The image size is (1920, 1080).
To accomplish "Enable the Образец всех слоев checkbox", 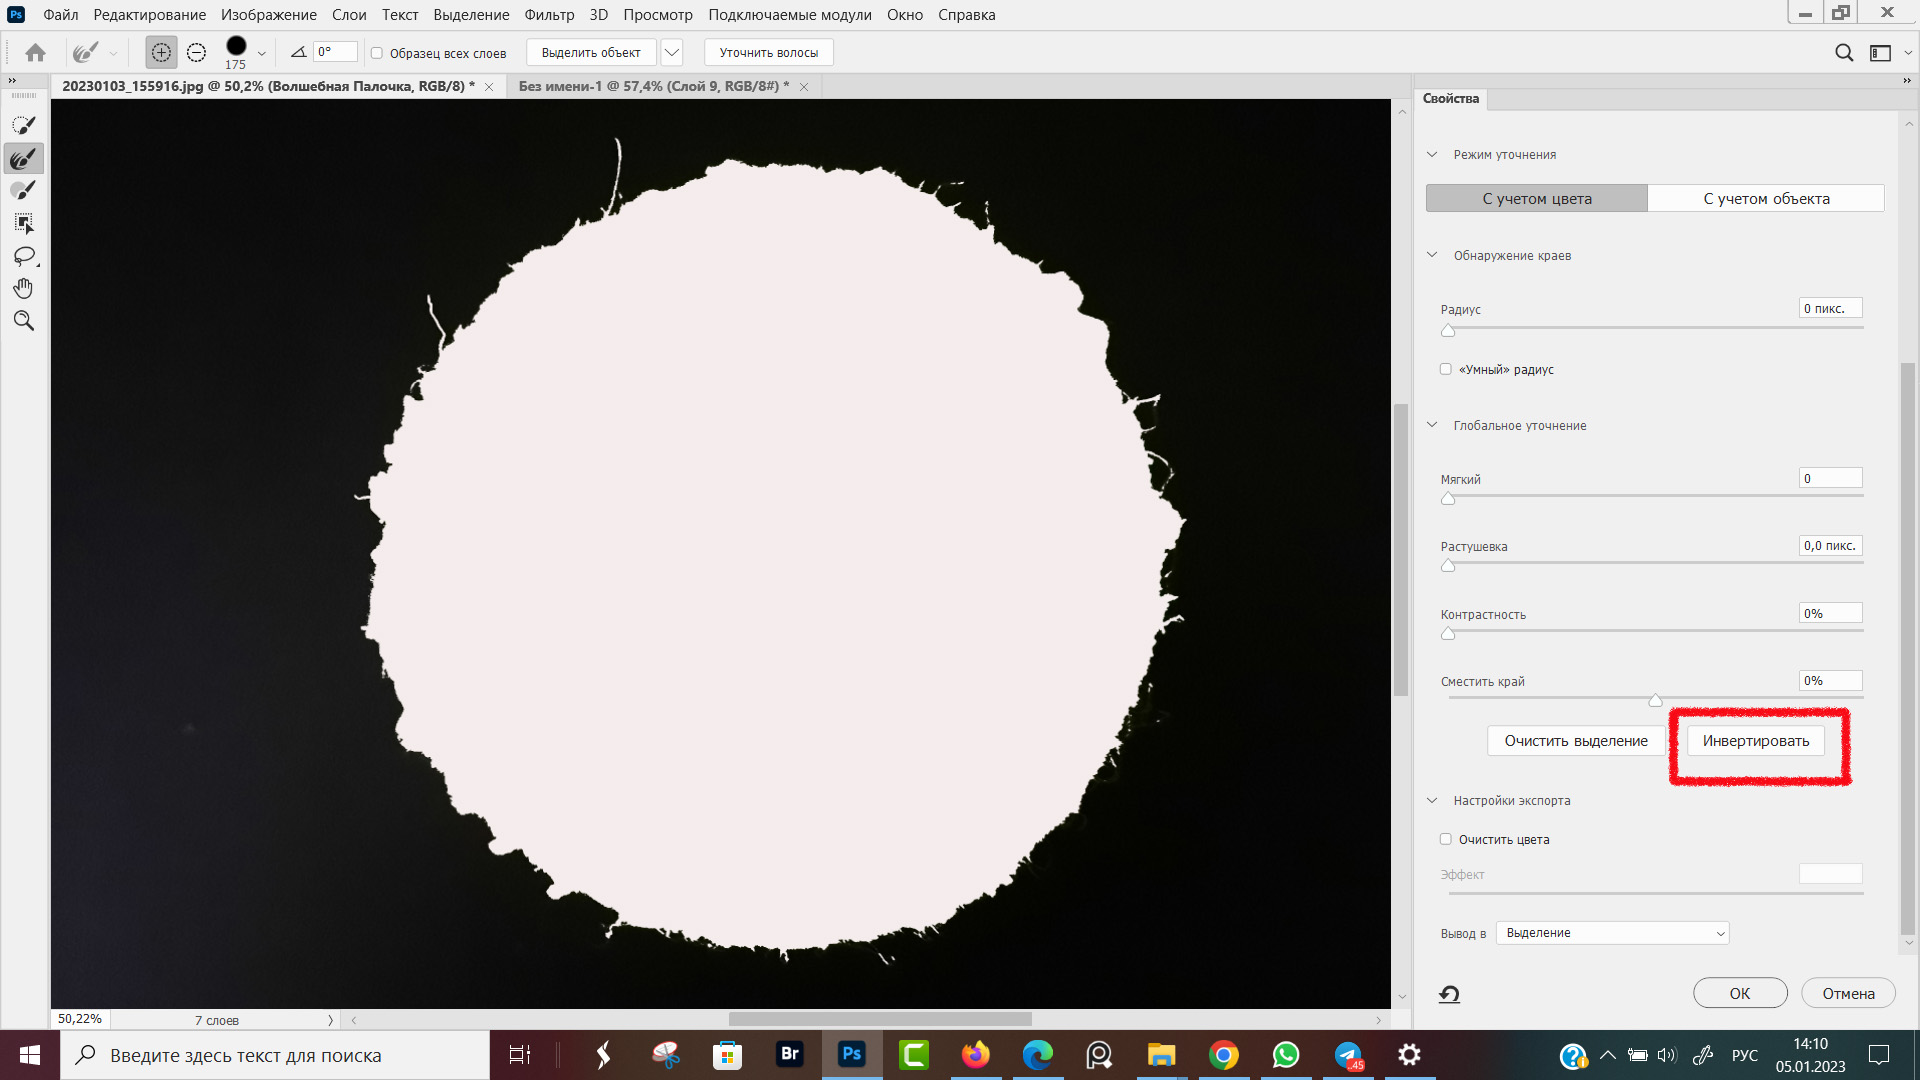I will (x=377, y=53).
